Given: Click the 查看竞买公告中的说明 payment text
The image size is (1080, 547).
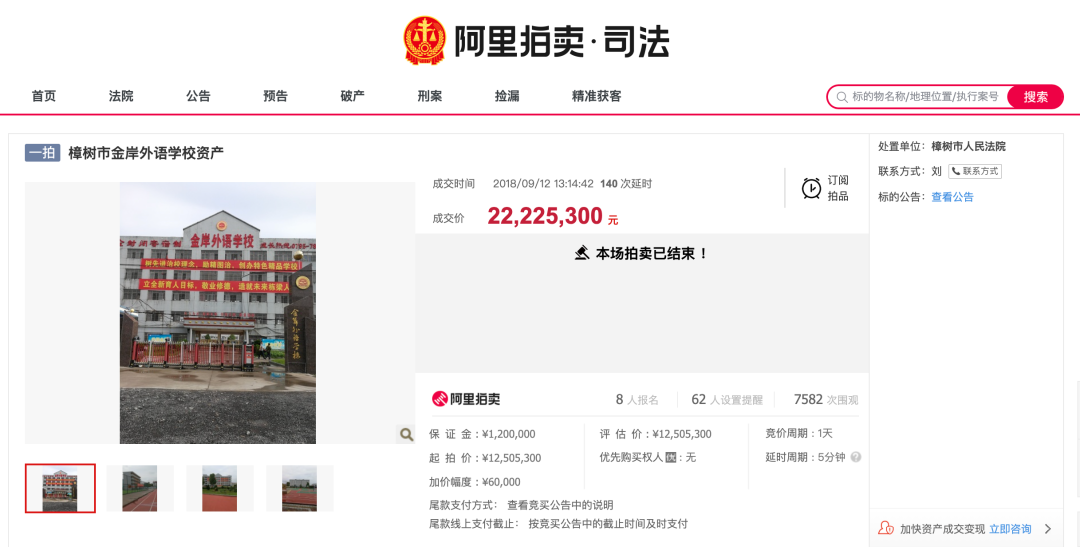Looking at the screenshot, I should (x=560, y=505).
